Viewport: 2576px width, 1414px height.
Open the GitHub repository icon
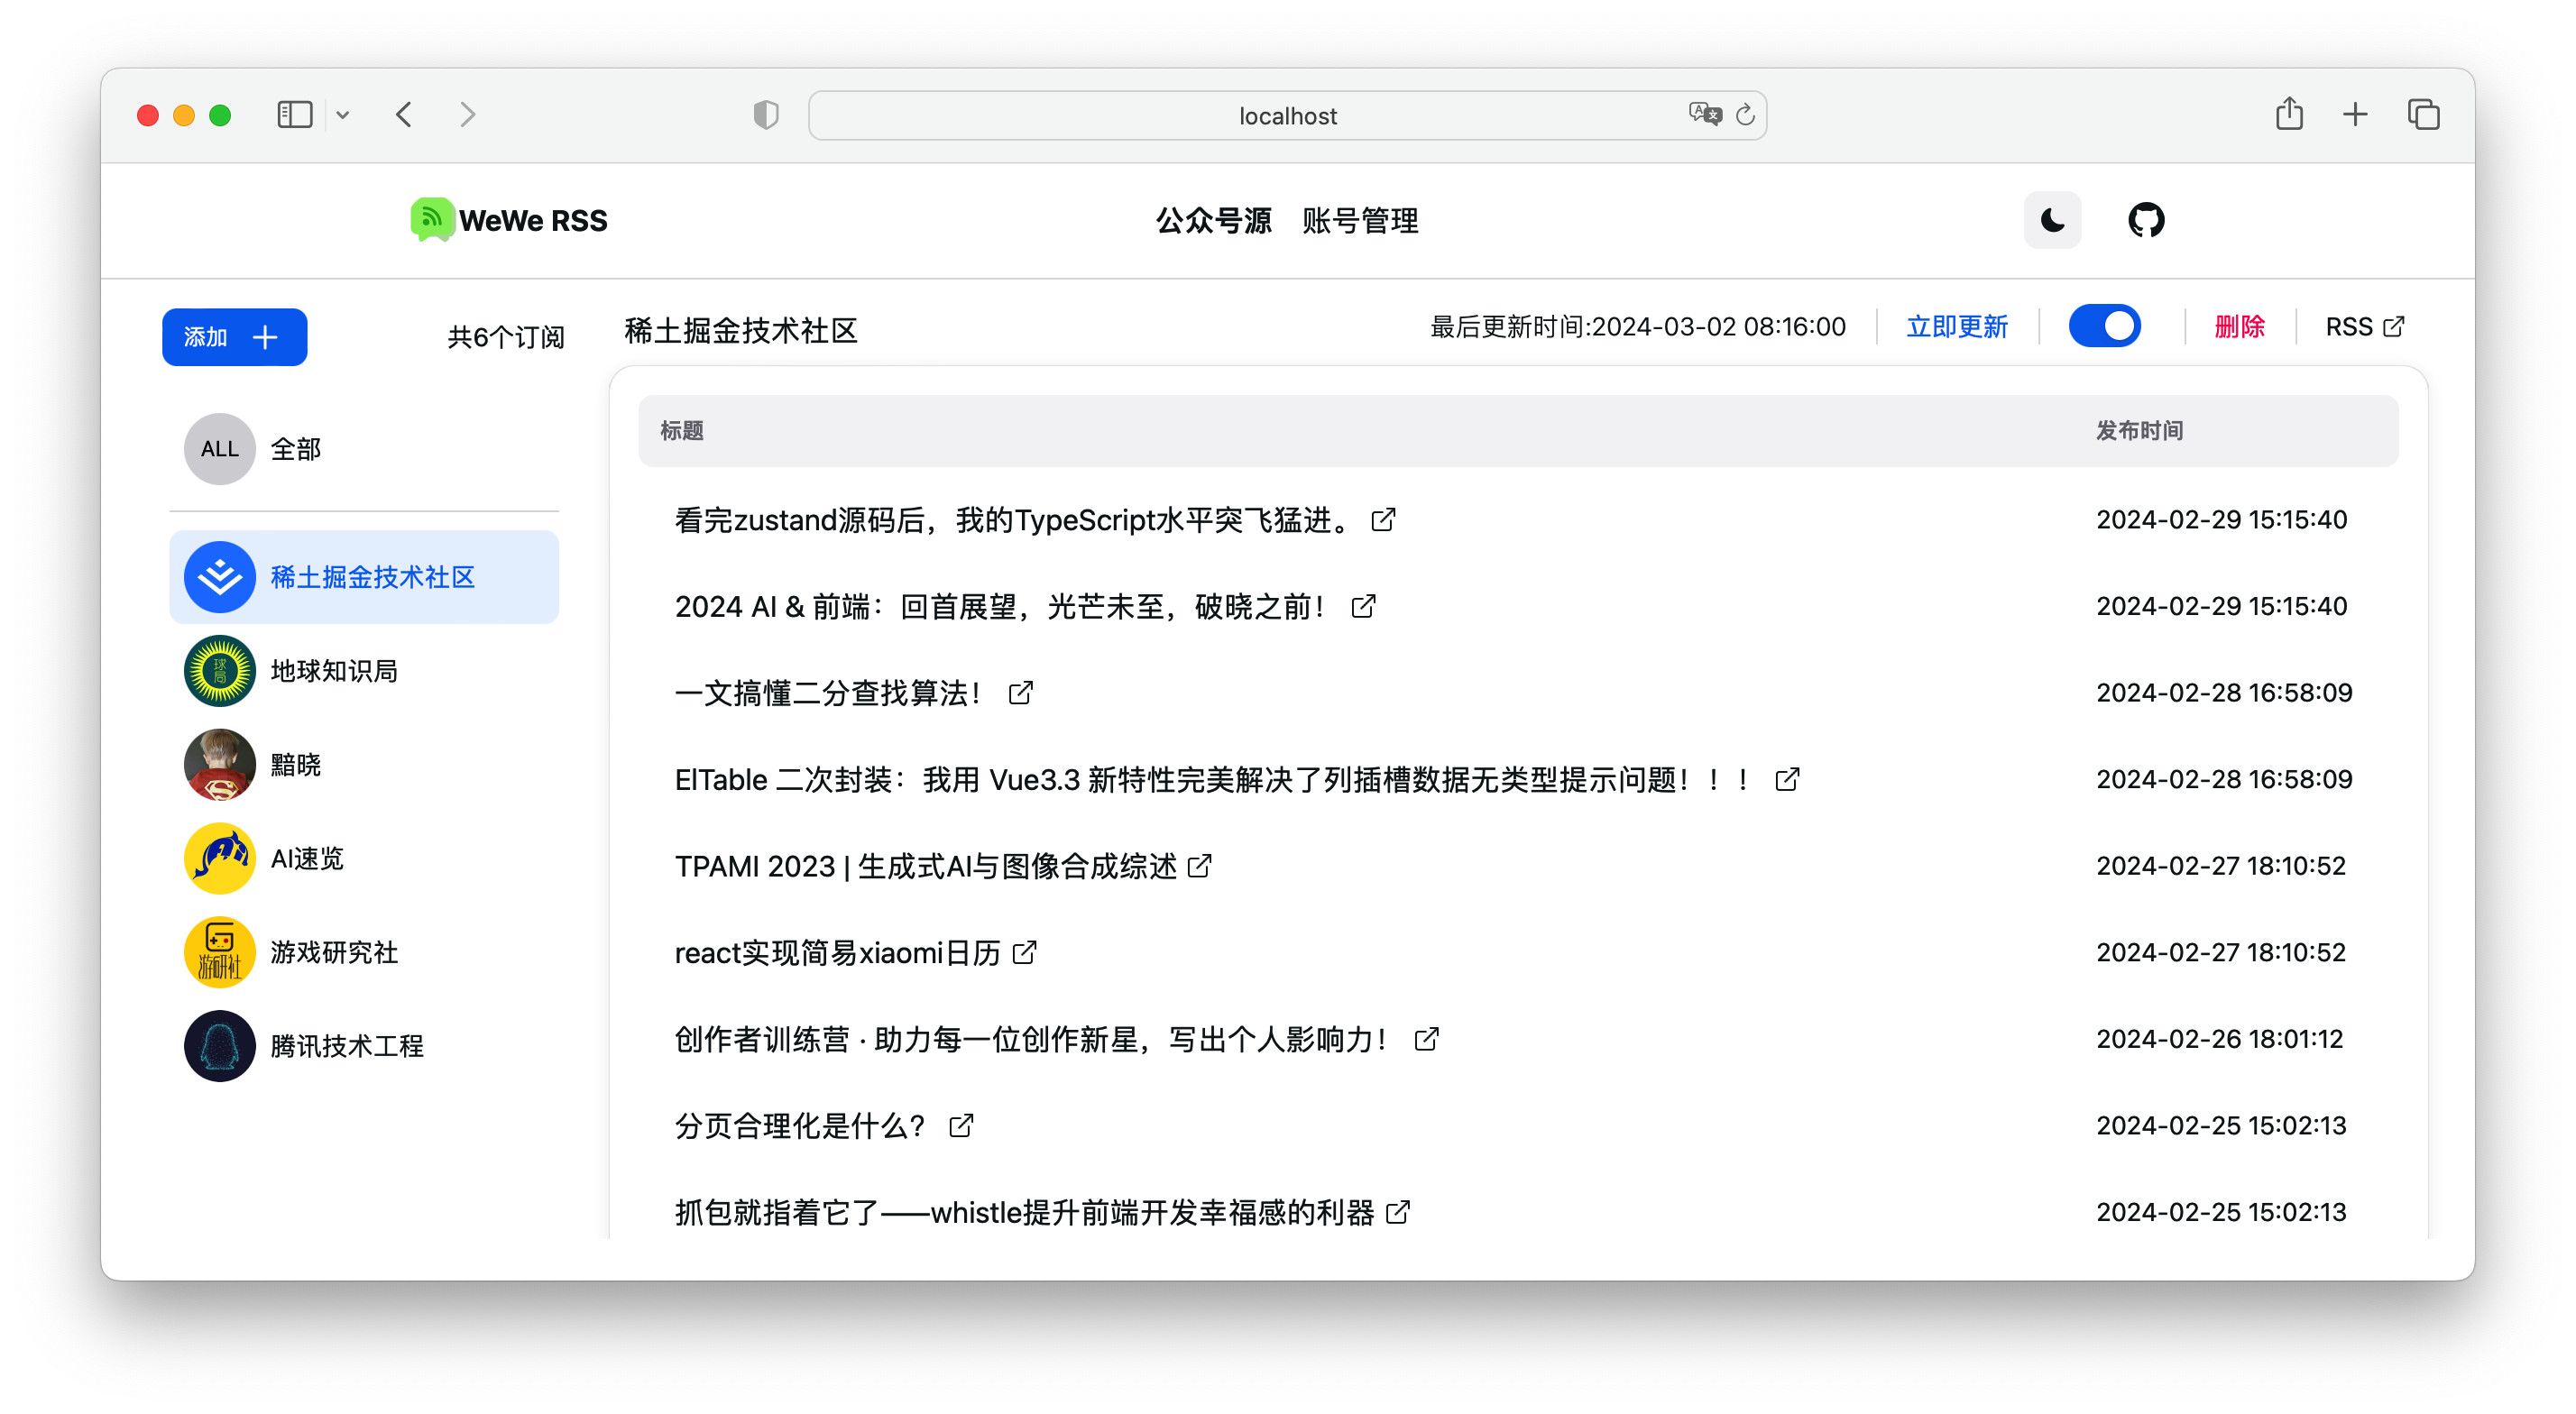(x=2148, y=220)
